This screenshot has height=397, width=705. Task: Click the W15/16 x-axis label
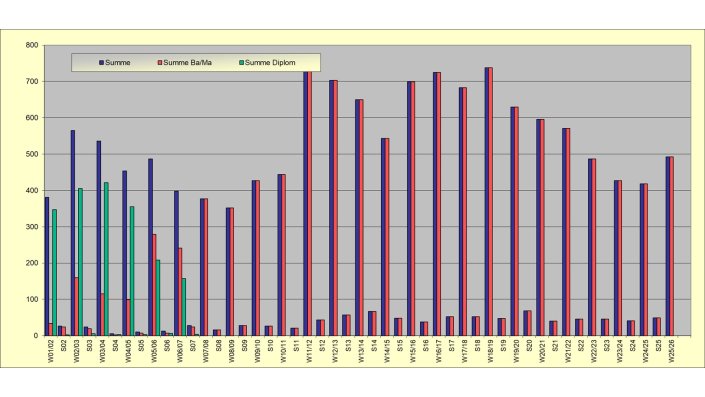click(x=413, y=351)
